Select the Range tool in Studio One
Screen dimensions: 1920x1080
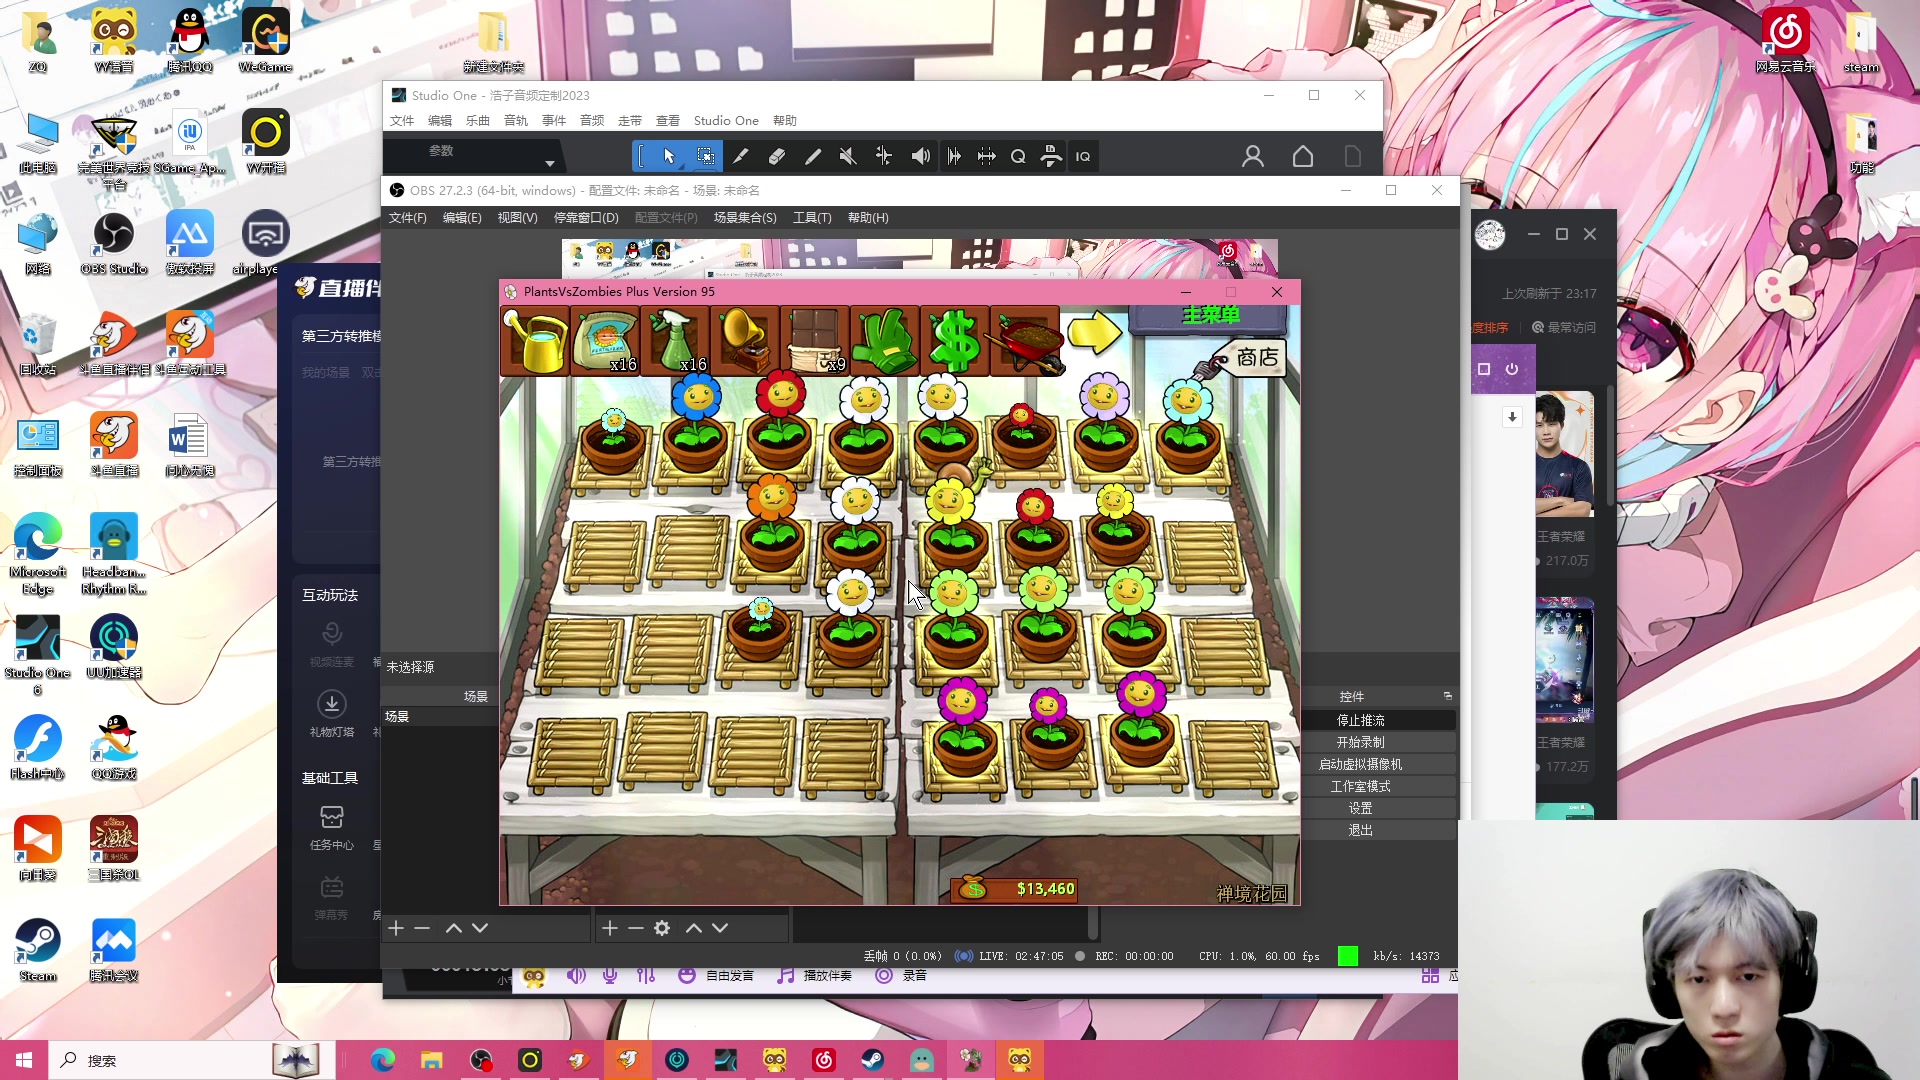tap(705, 156)
